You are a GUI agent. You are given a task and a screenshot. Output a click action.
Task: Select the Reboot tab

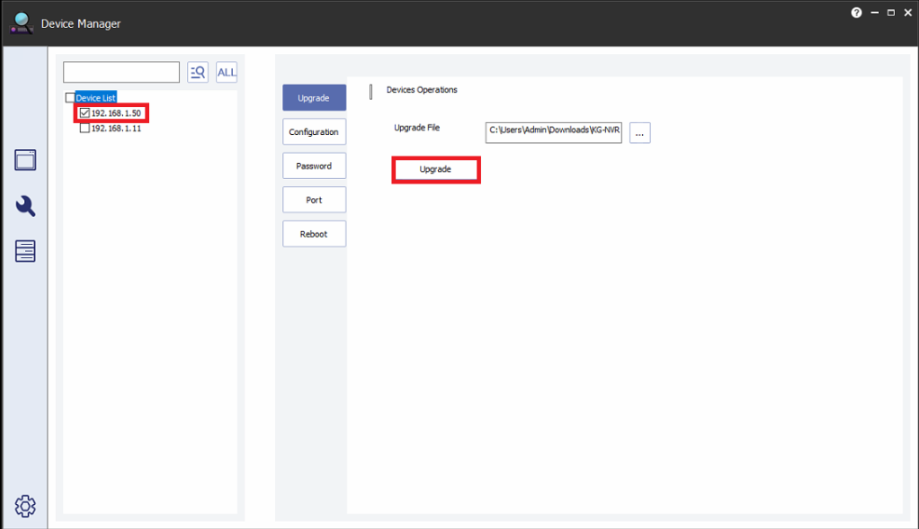314,234
